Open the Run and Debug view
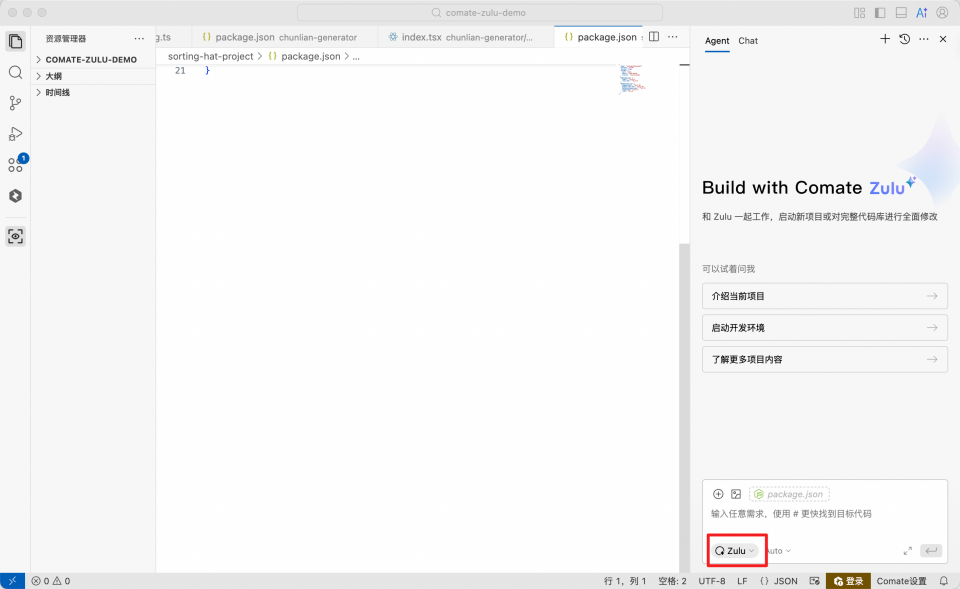The height and width of the screenshot is (589, 960). [x=15, y=133]
